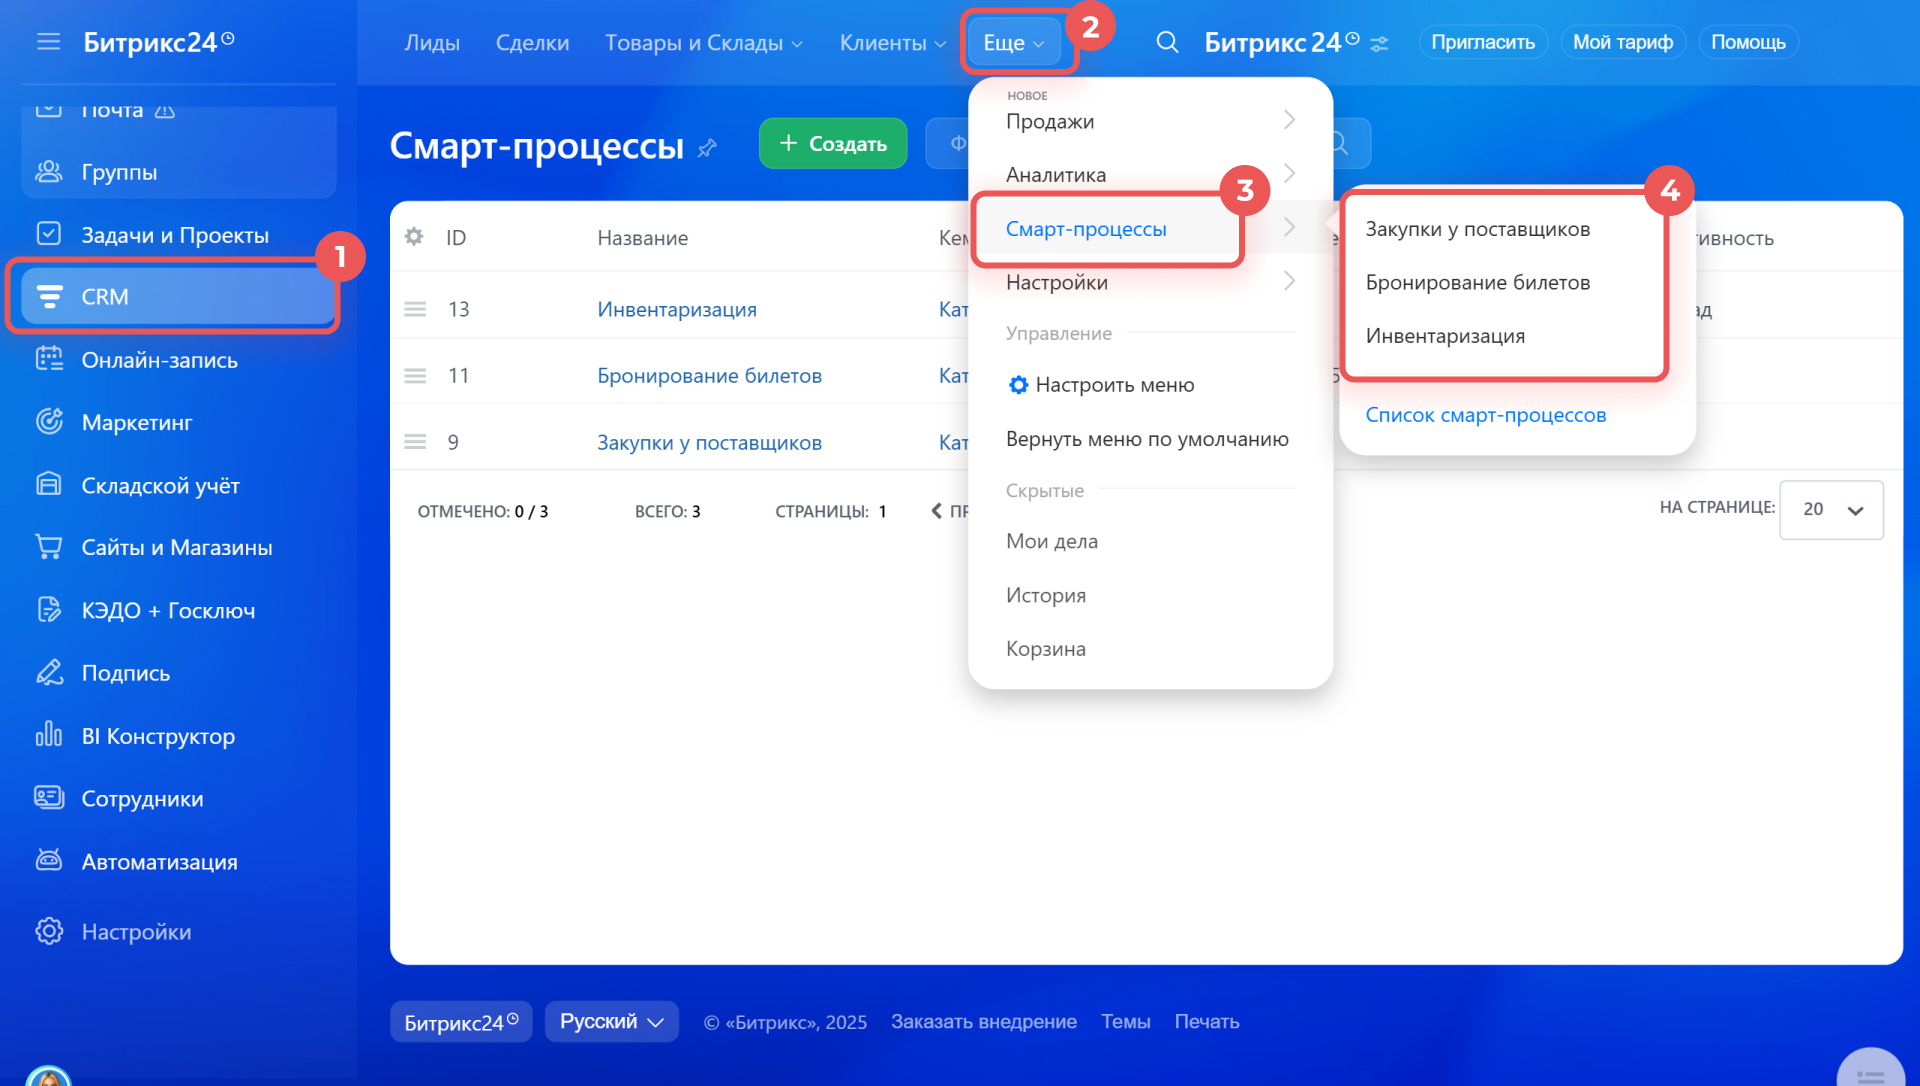Open Инвентаризация link in table
Image resolution: width=1920 pixels, height=1086 pixels.
[676, 309]
